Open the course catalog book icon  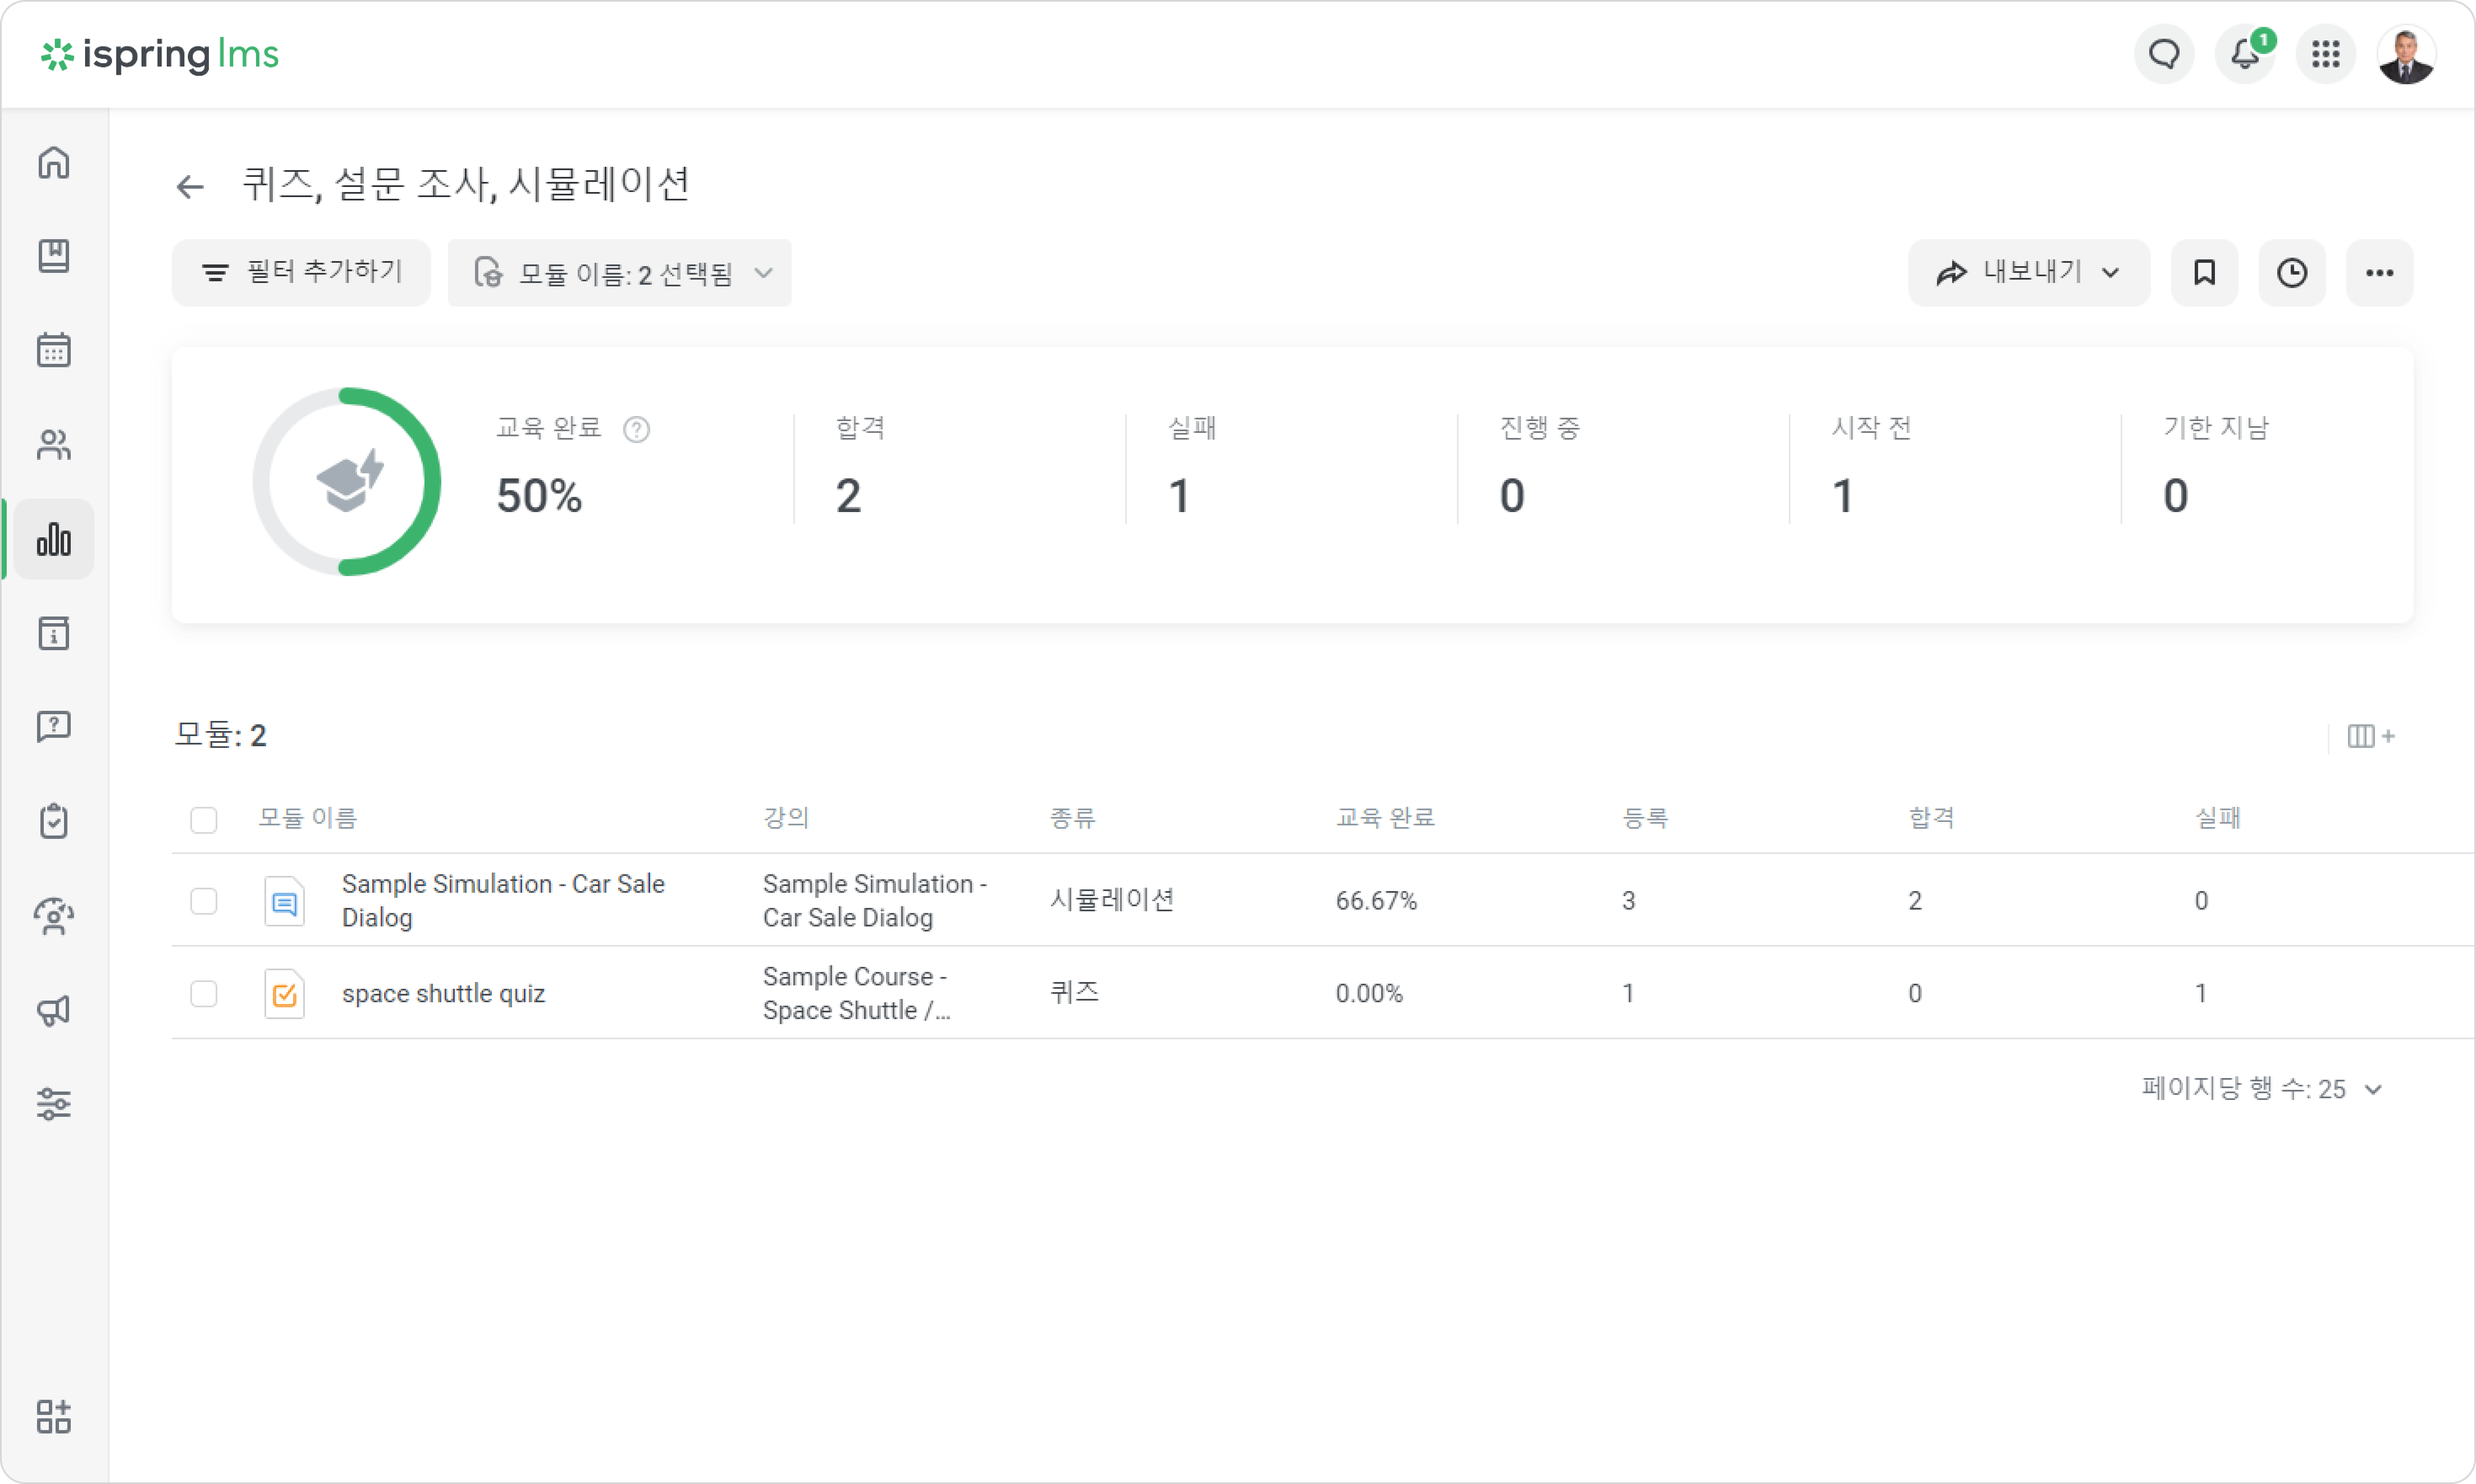[54, 256]
